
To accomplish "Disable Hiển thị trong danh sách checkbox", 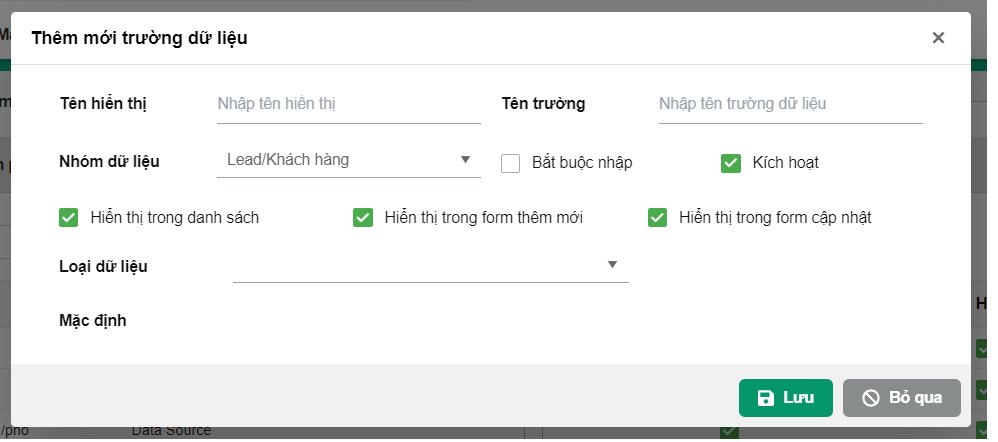I will point(69,217).
